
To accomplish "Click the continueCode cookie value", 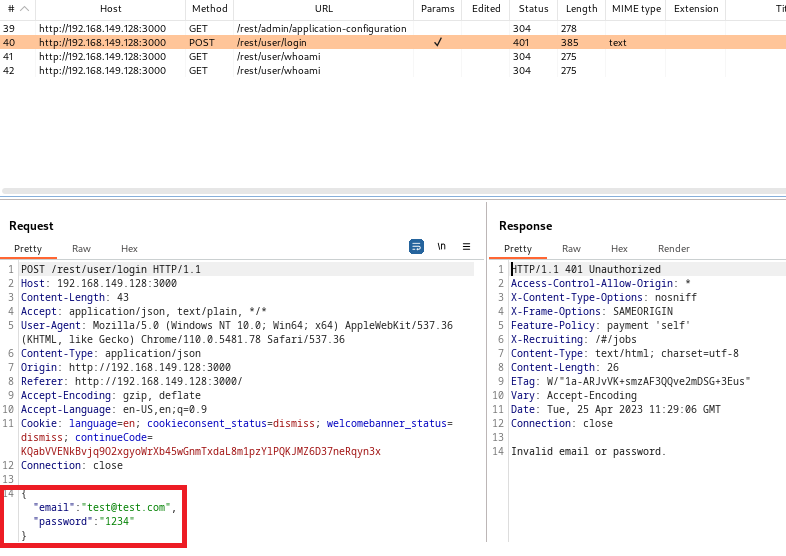I will [201, 452].
